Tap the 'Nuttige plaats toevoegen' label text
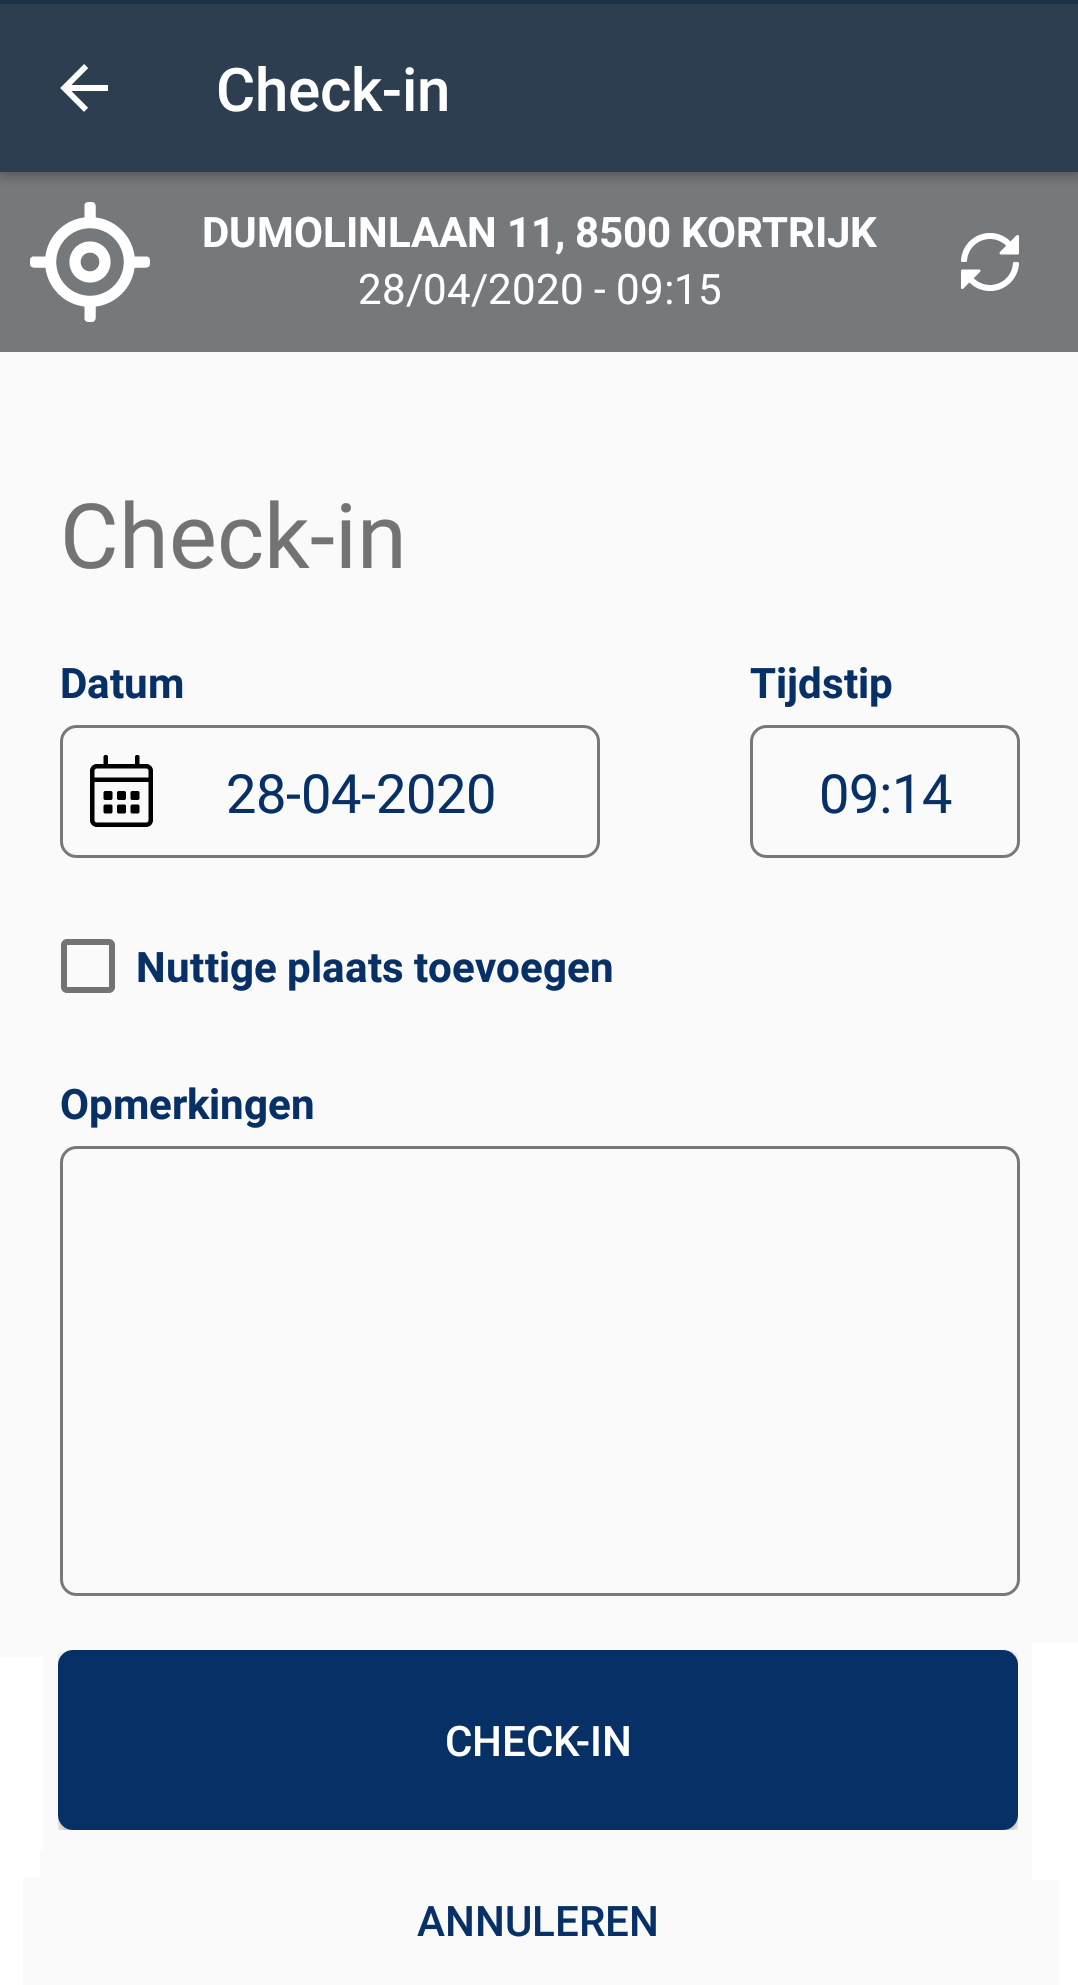The image size is (1078, 1985). pos(374,968)
